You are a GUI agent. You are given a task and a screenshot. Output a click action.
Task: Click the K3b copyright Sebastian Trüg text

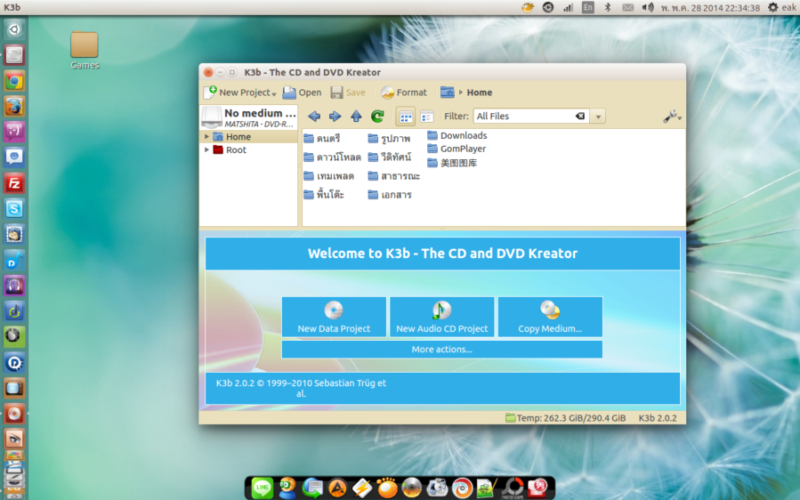301,388
